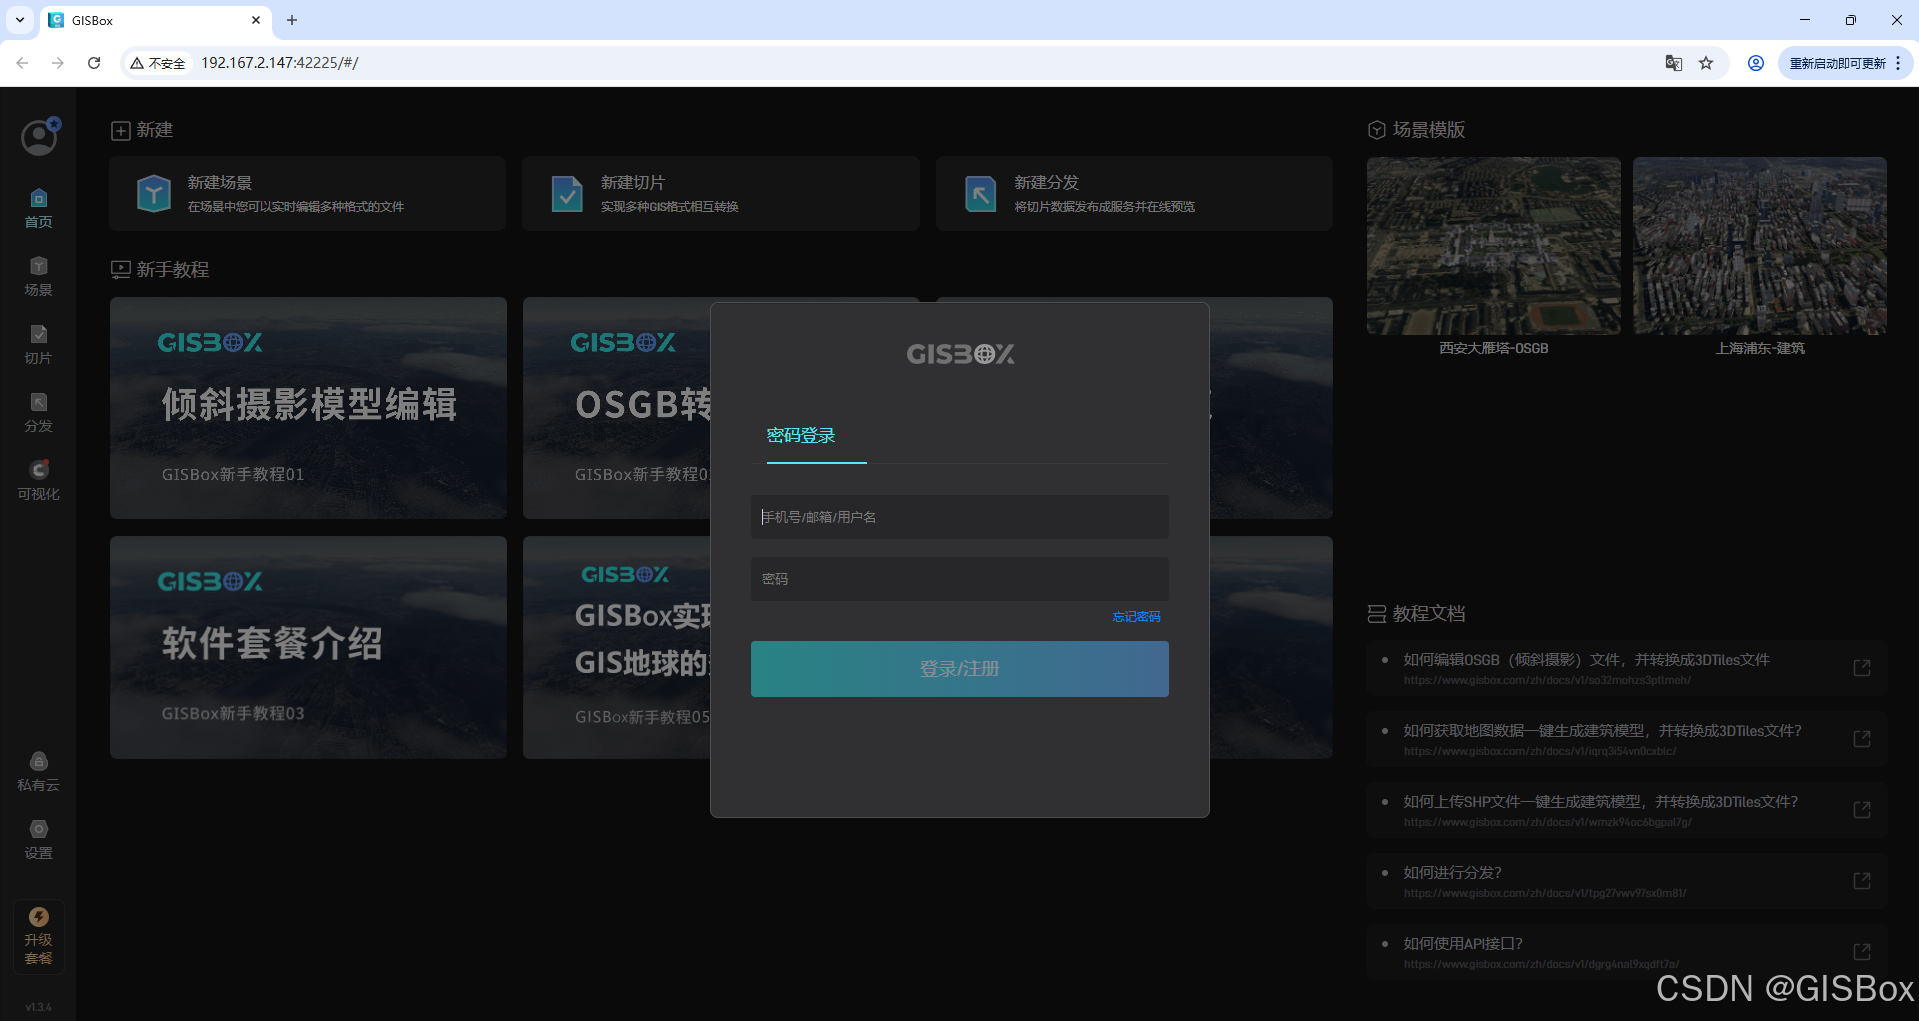Click the browser forward arrow
This screenshot has height=1021, width=1919.
pyautogui.click(x=58, y=63)
